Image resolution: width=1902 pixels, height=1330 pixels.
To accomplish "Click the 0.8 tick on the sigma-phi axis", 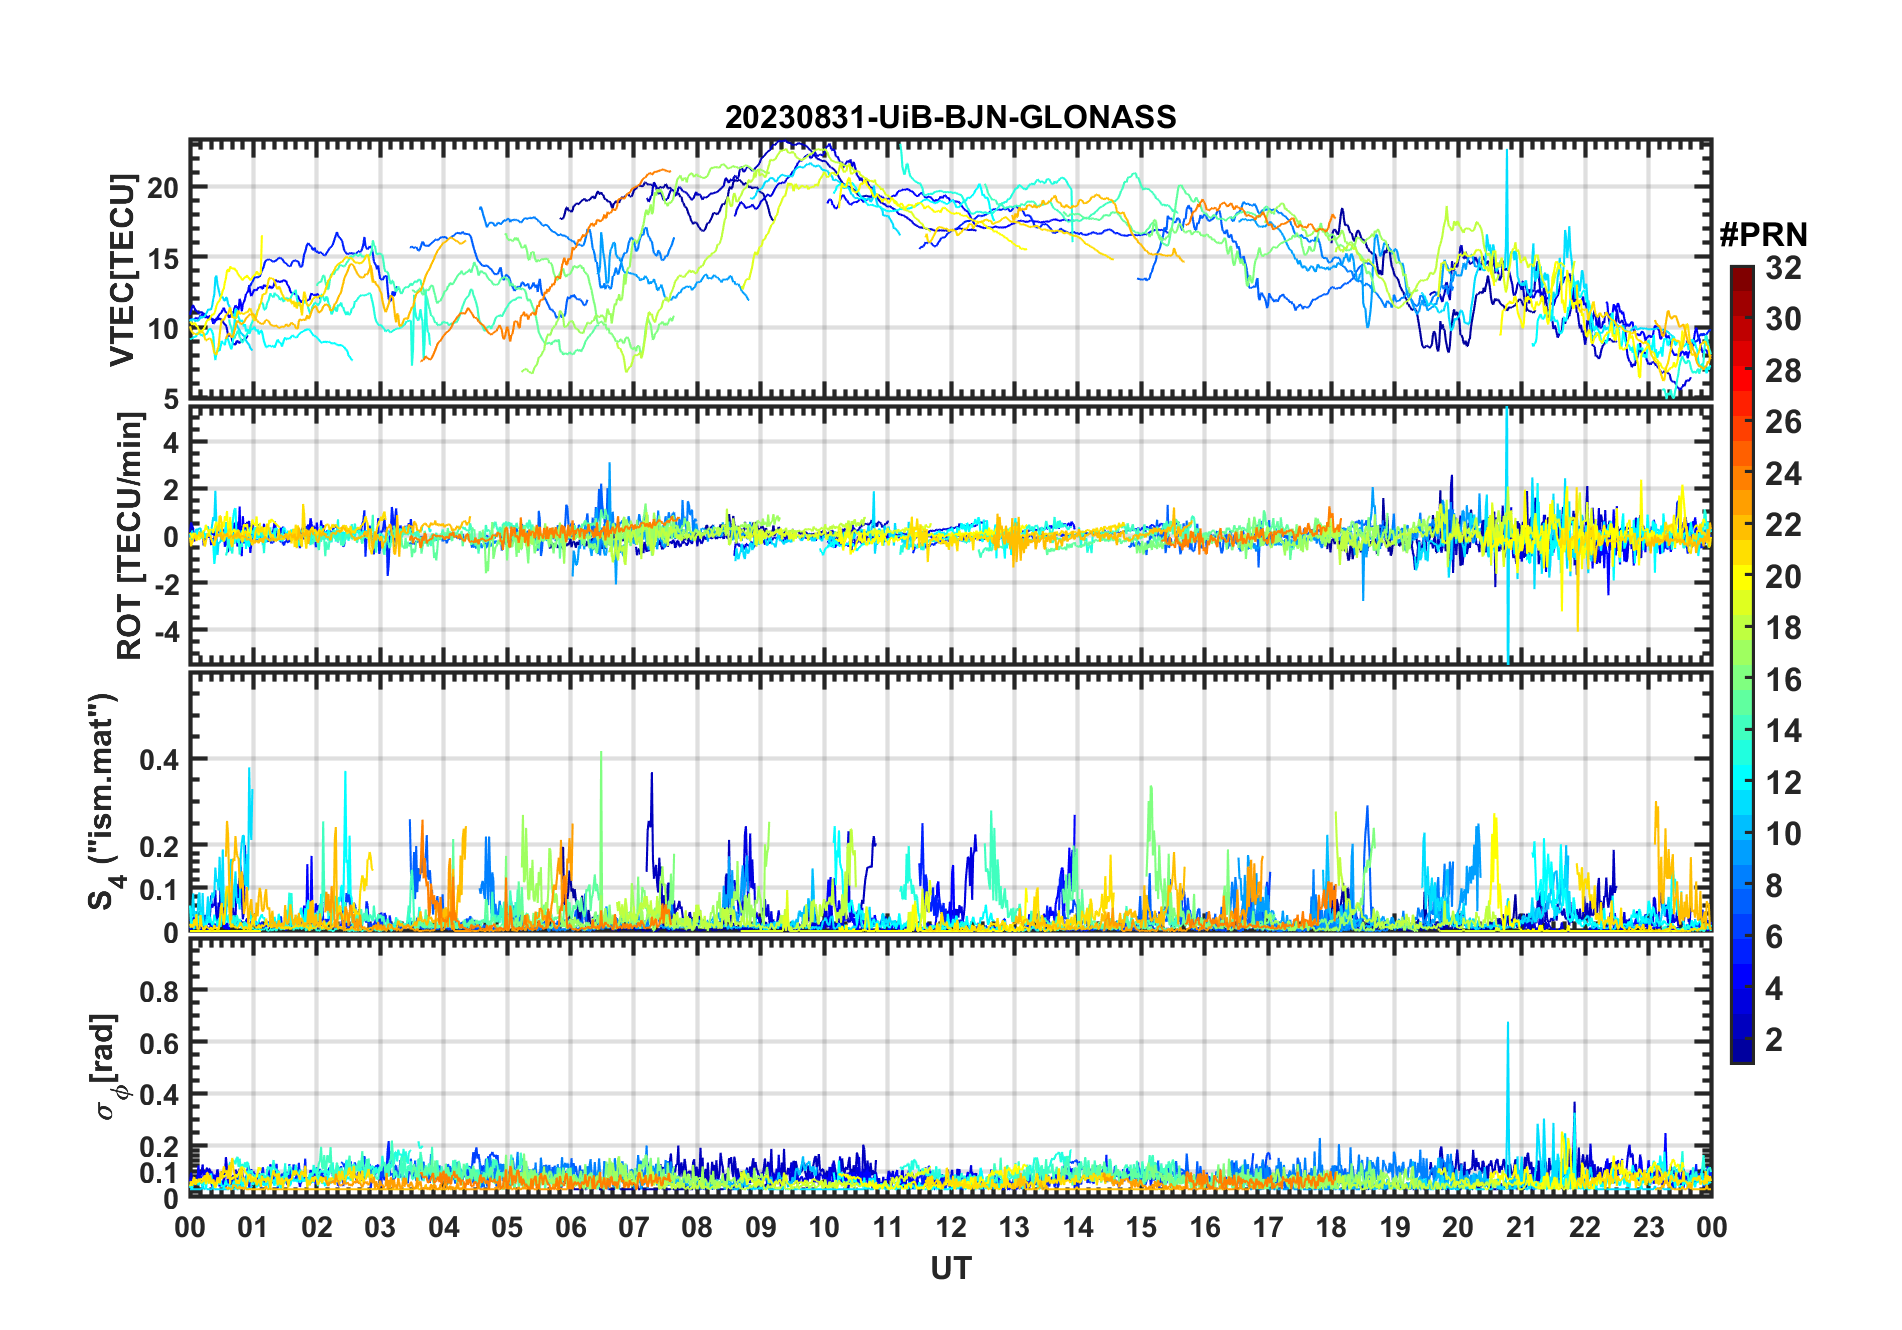I will click(x=159, y=991).
